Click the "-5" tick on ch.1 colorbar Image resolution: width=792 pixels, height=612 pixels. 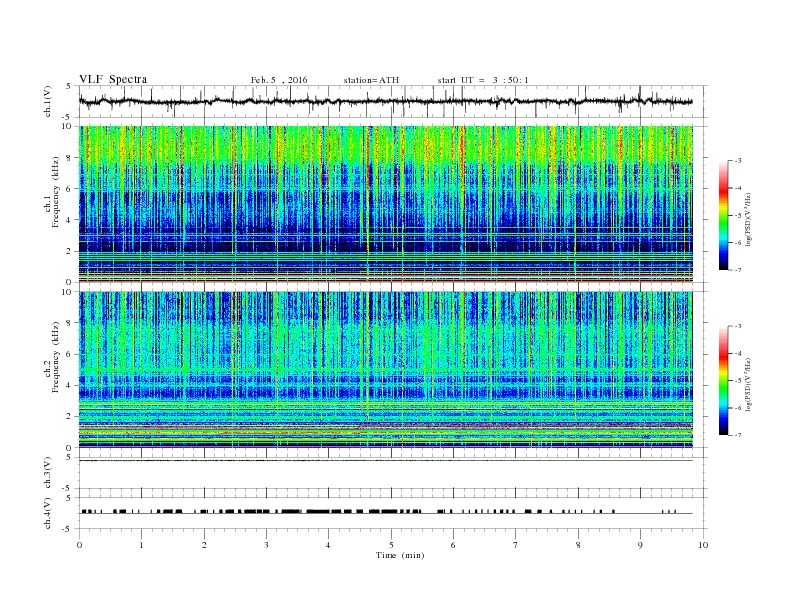[738, 215]
